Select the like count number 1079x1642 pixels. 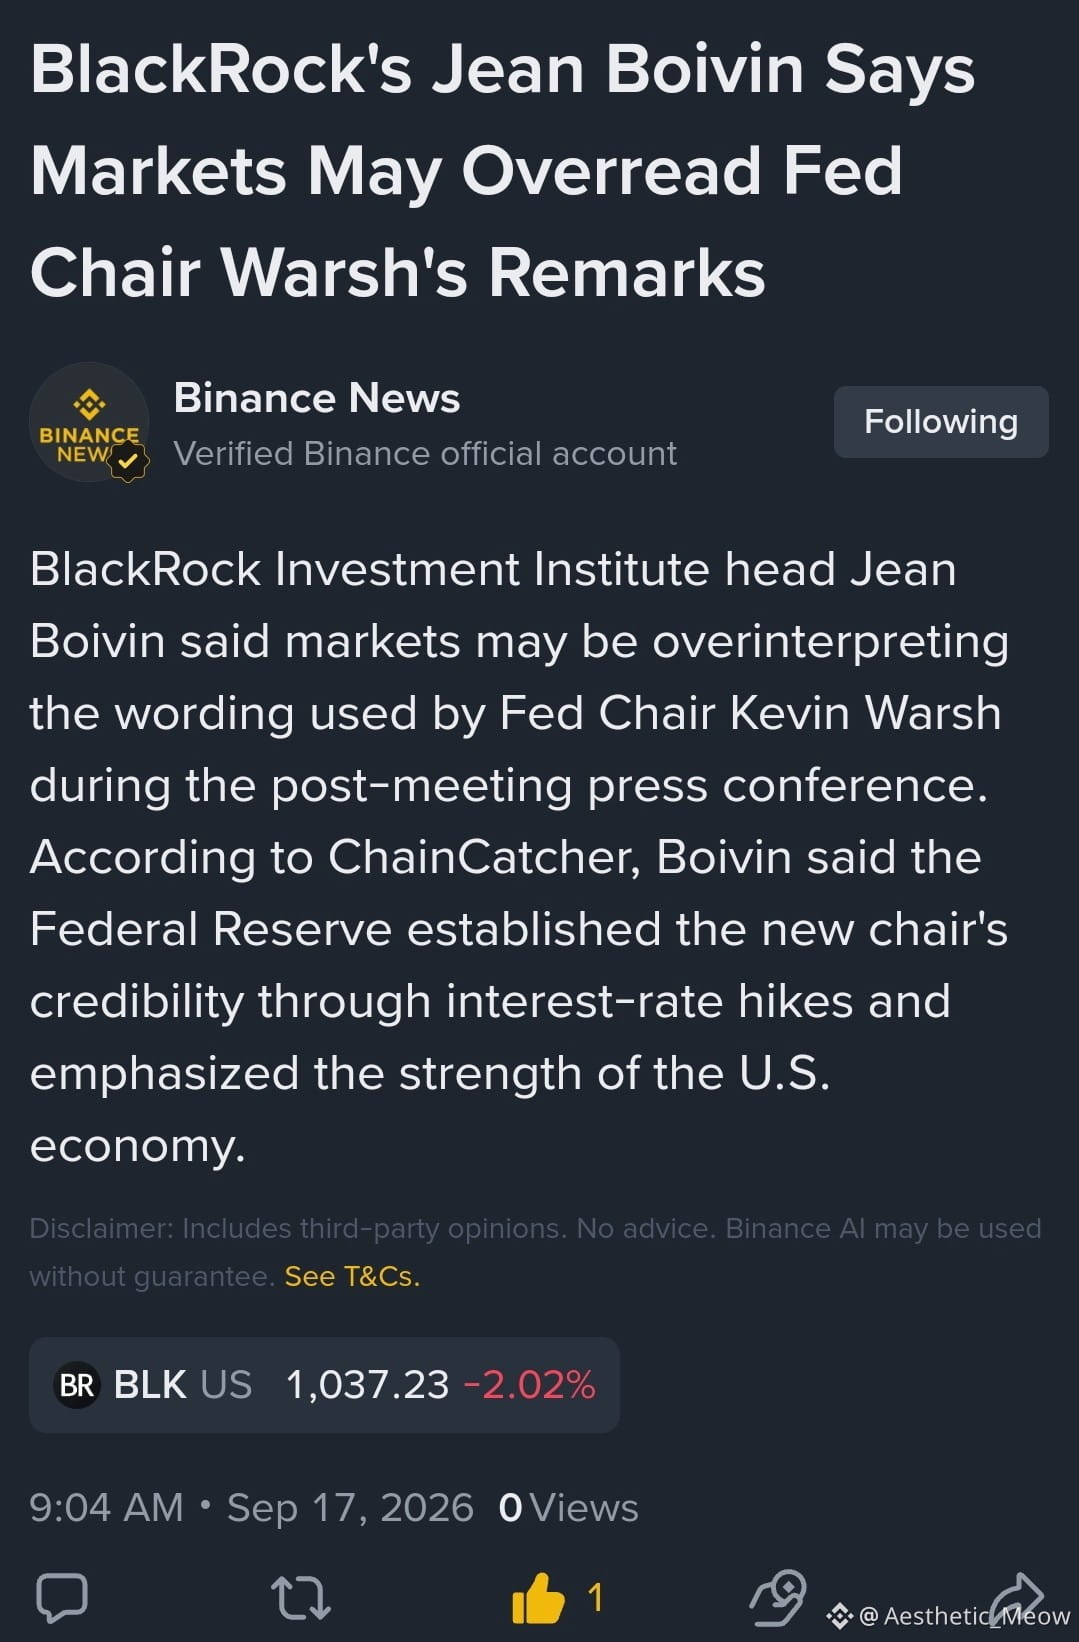tap(595, 1597)
